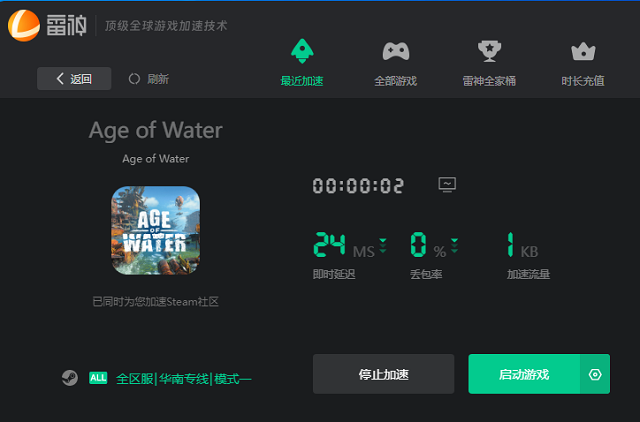Viewport: 640px width, 422px height.
Task: Launch the game with 启动游戏 button
Action: (524, 374)
